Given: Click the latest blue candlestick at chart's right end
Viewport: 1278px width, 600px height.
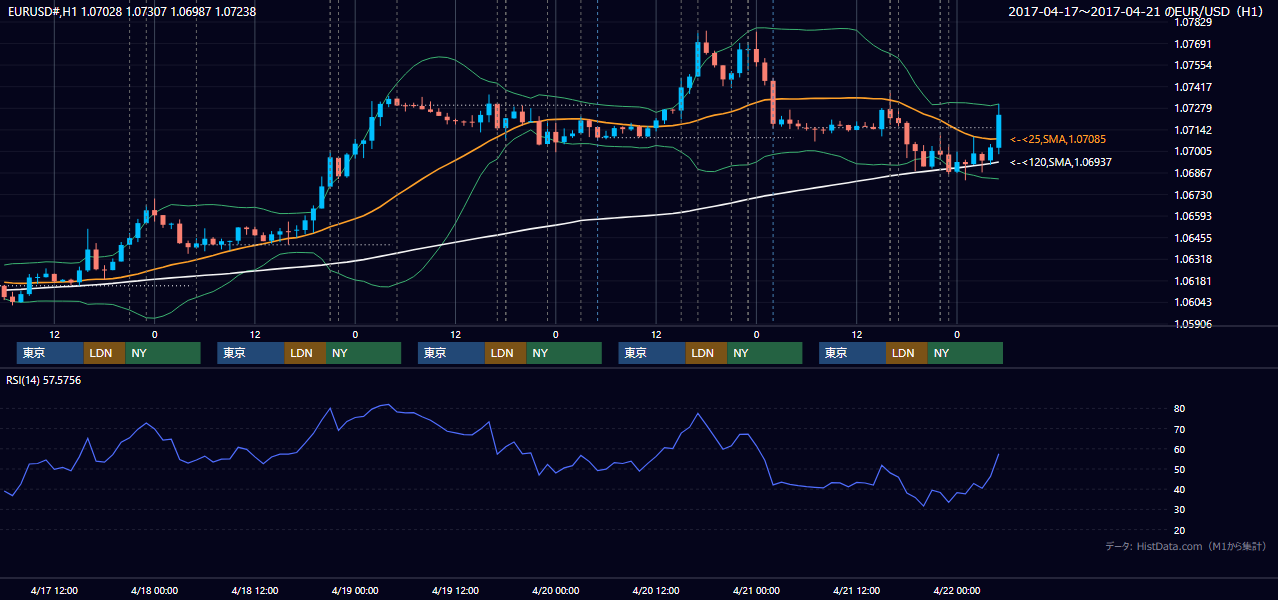Looking at the screenshot, I should pos(998,131).
